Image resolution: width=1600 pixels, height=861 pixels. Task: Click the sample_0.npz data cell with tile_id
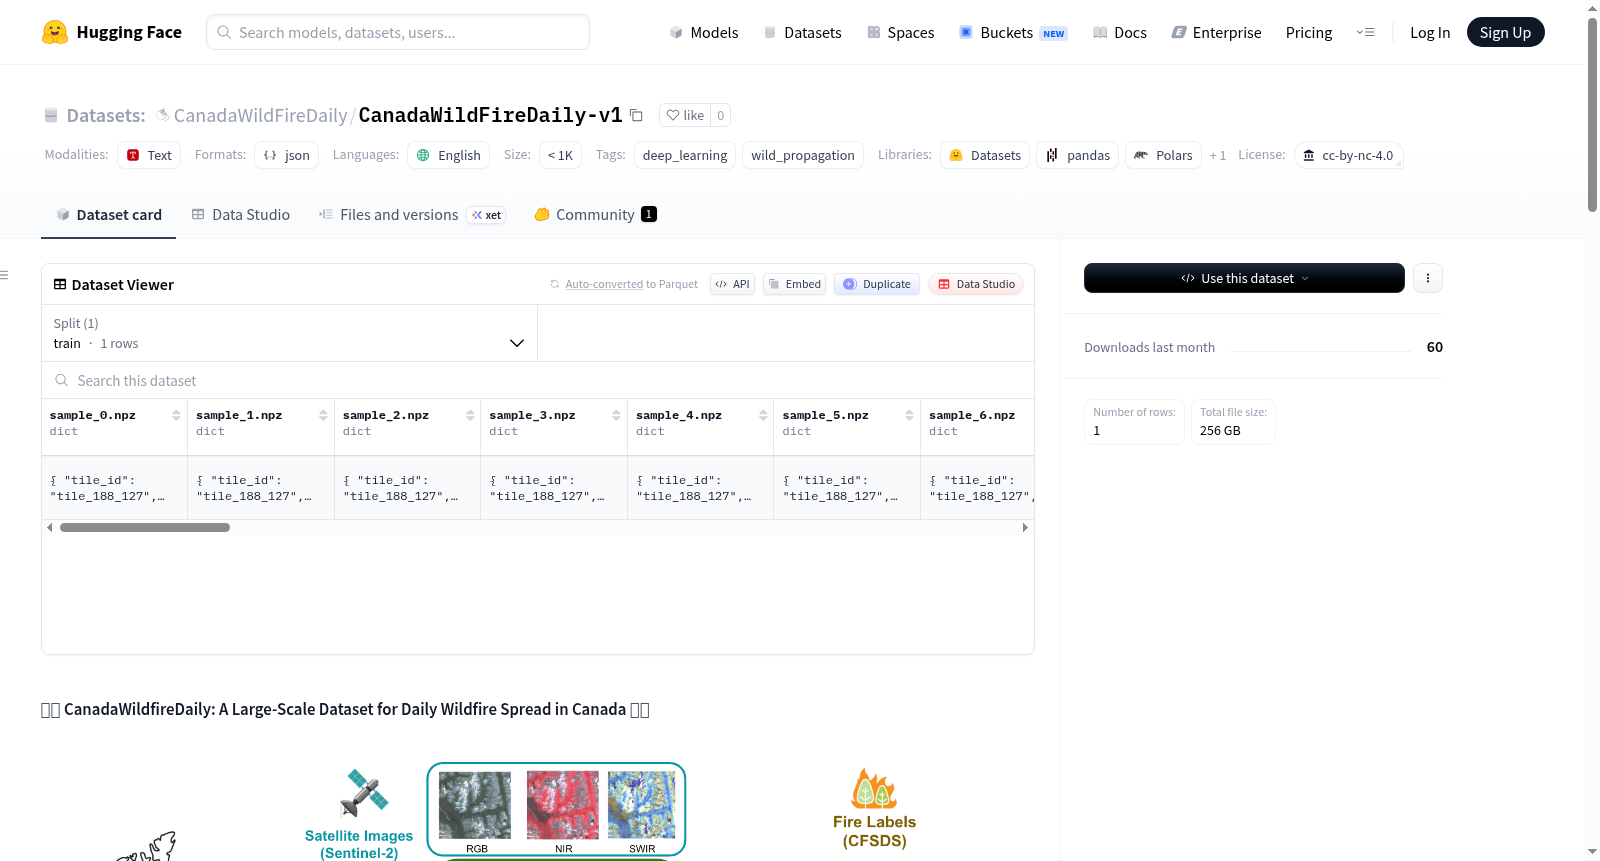pos(114,488)
